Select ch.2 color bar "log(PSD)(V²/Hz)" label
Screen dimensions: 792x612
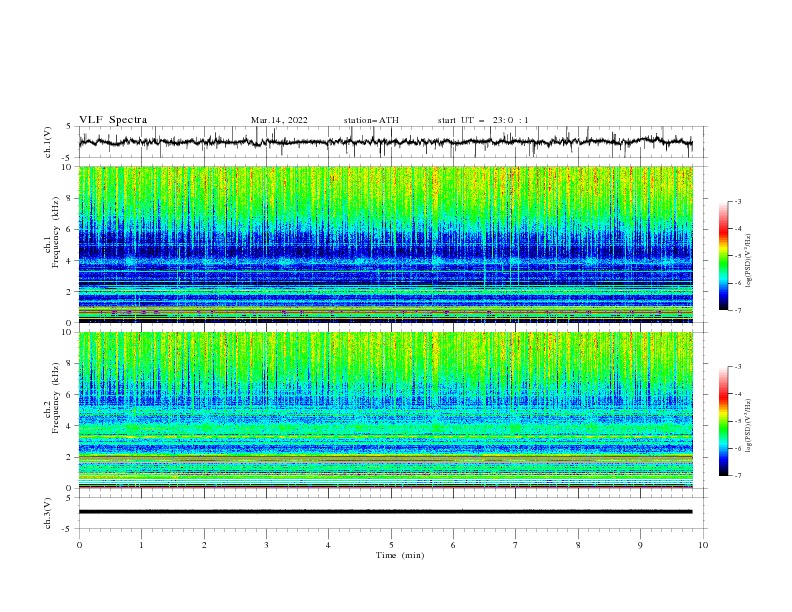[749, 425]
